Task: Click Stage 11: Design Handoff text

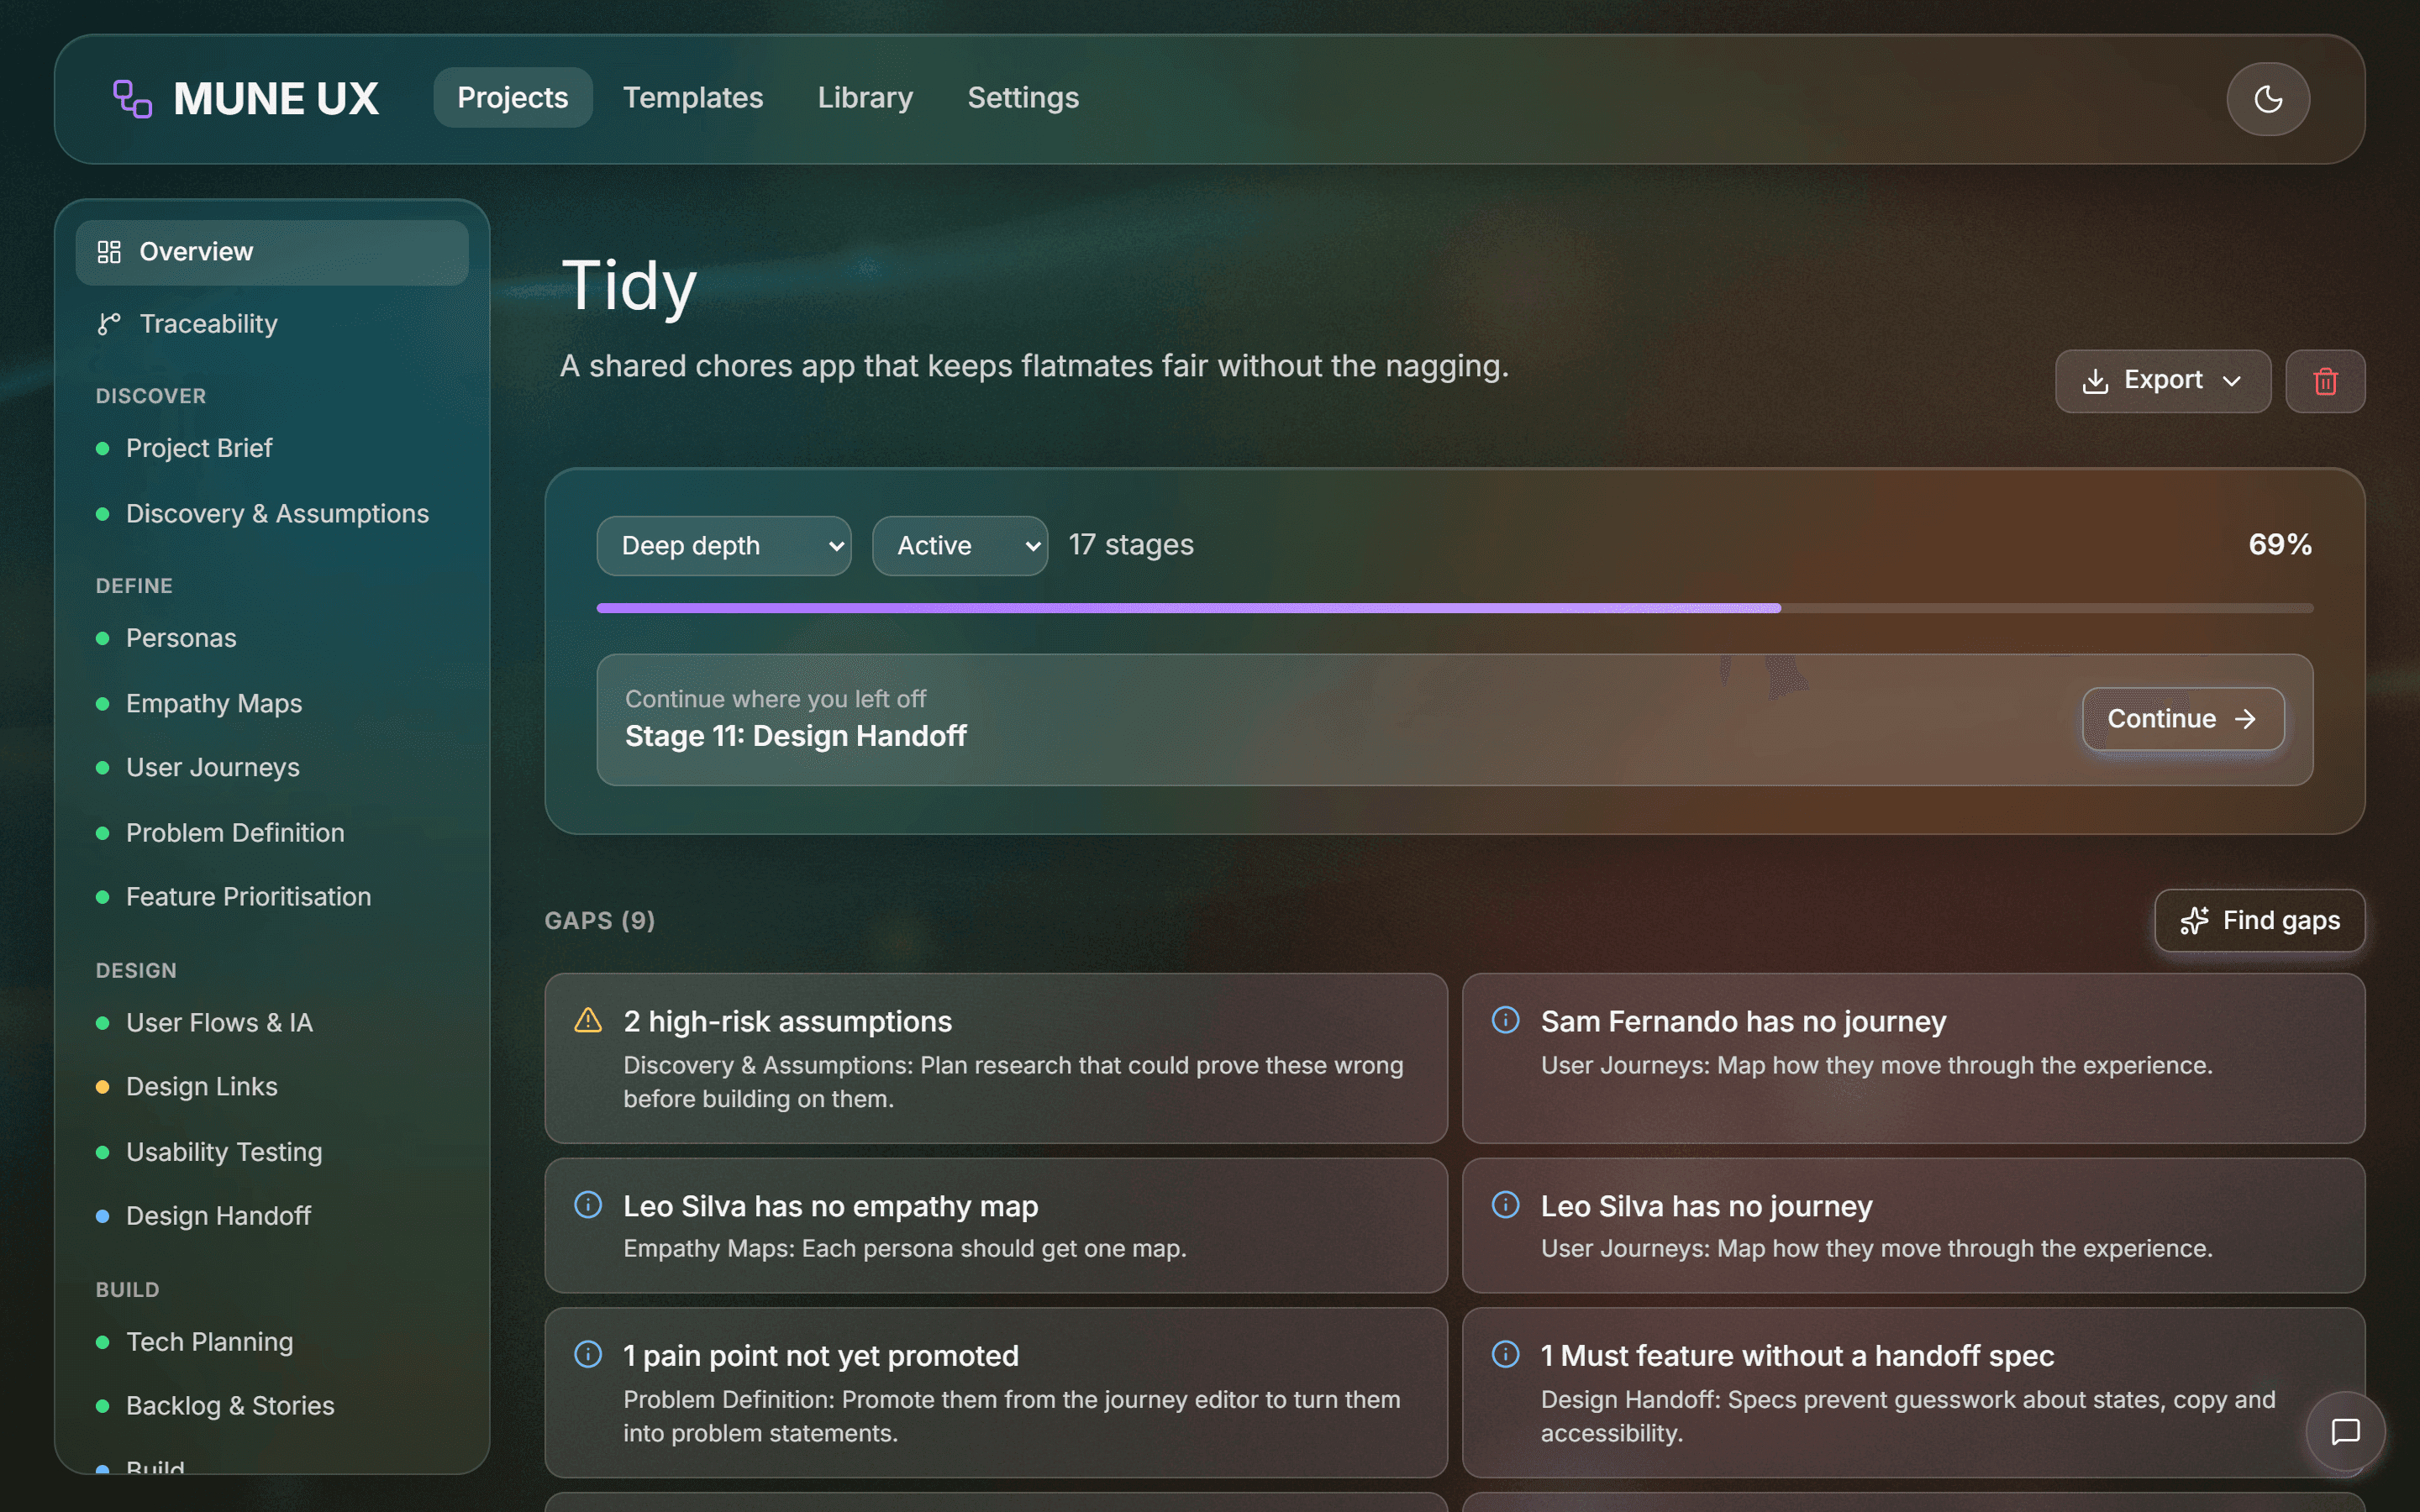Action: coord(796,737)
